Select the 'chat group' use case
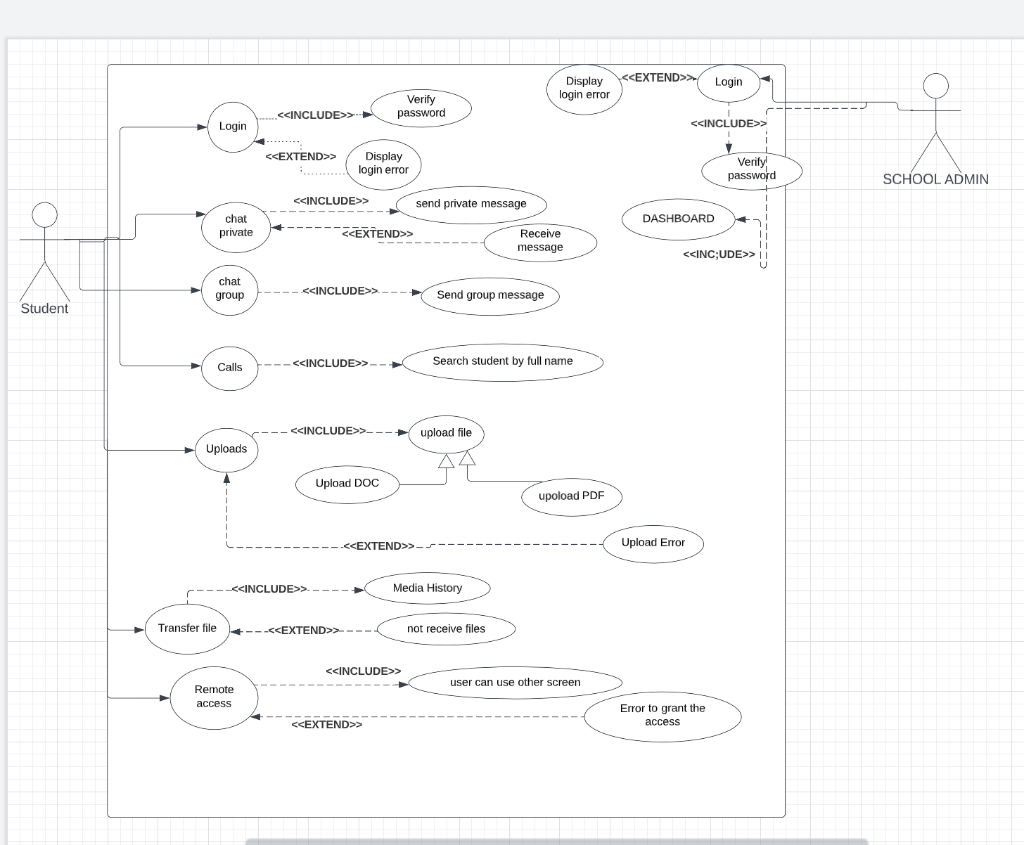 229,289
